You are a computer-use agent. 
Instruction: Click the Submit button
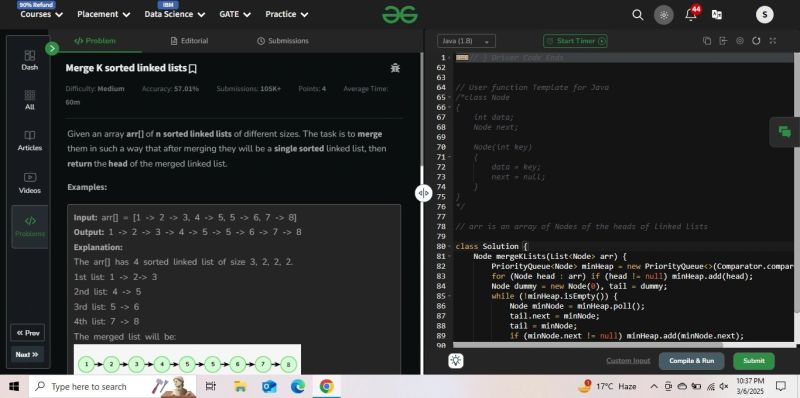point(754,361)
